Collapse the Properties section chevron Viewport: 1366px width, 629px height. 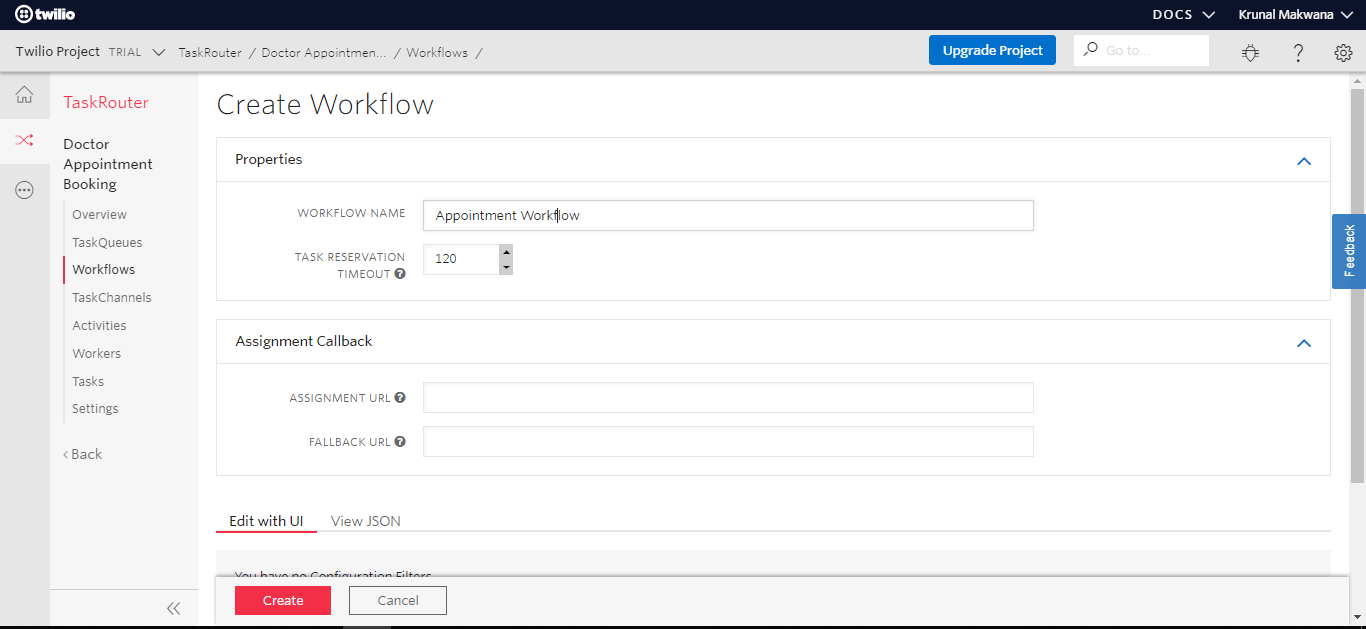[1304, 160]
